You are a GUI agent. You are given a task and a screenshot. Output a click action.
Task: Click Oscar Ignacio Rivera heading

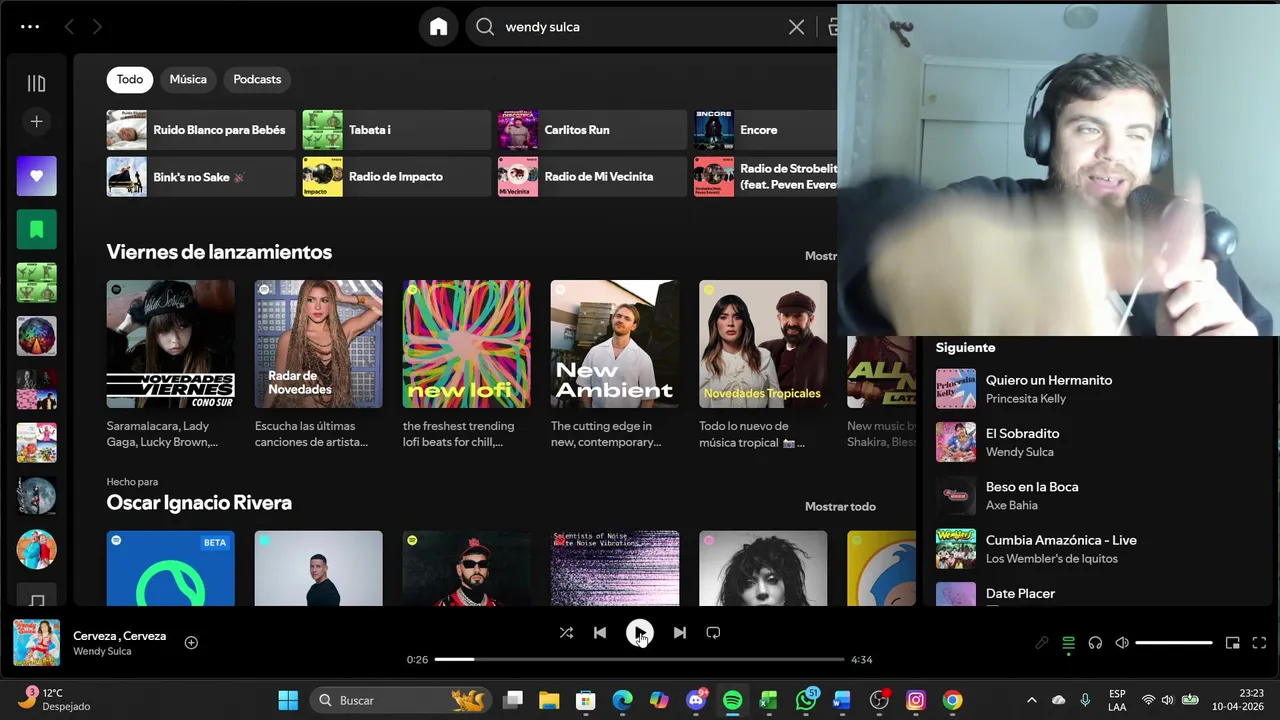click(x=199, y=502)
